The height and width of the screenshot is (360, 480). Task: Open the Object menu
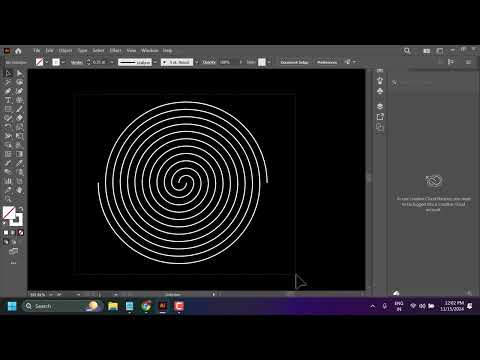click(x=65, y=51)
